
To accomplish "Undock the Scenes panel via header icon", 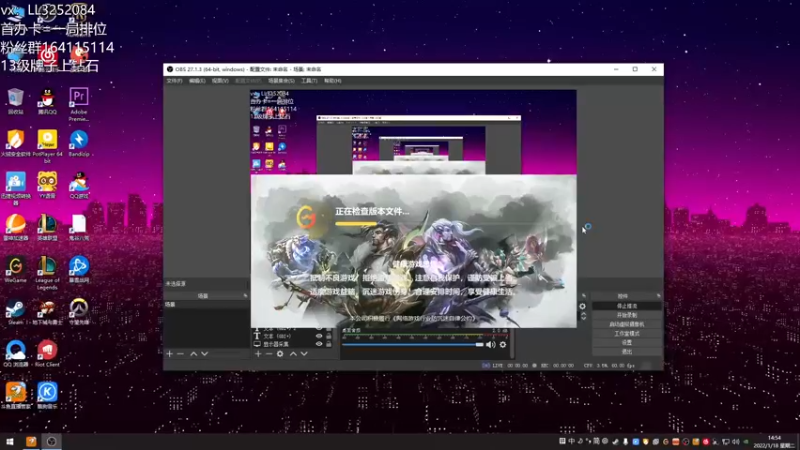I will 245,296.
